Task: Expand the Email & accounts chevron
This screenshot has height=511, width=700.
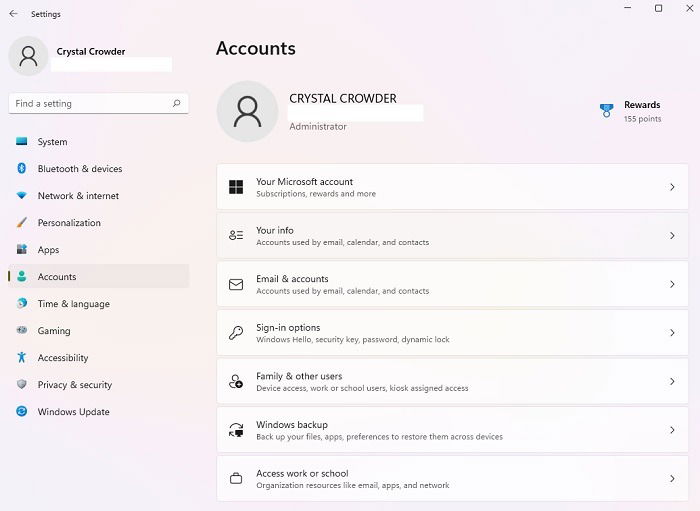Action: (672, 284)
